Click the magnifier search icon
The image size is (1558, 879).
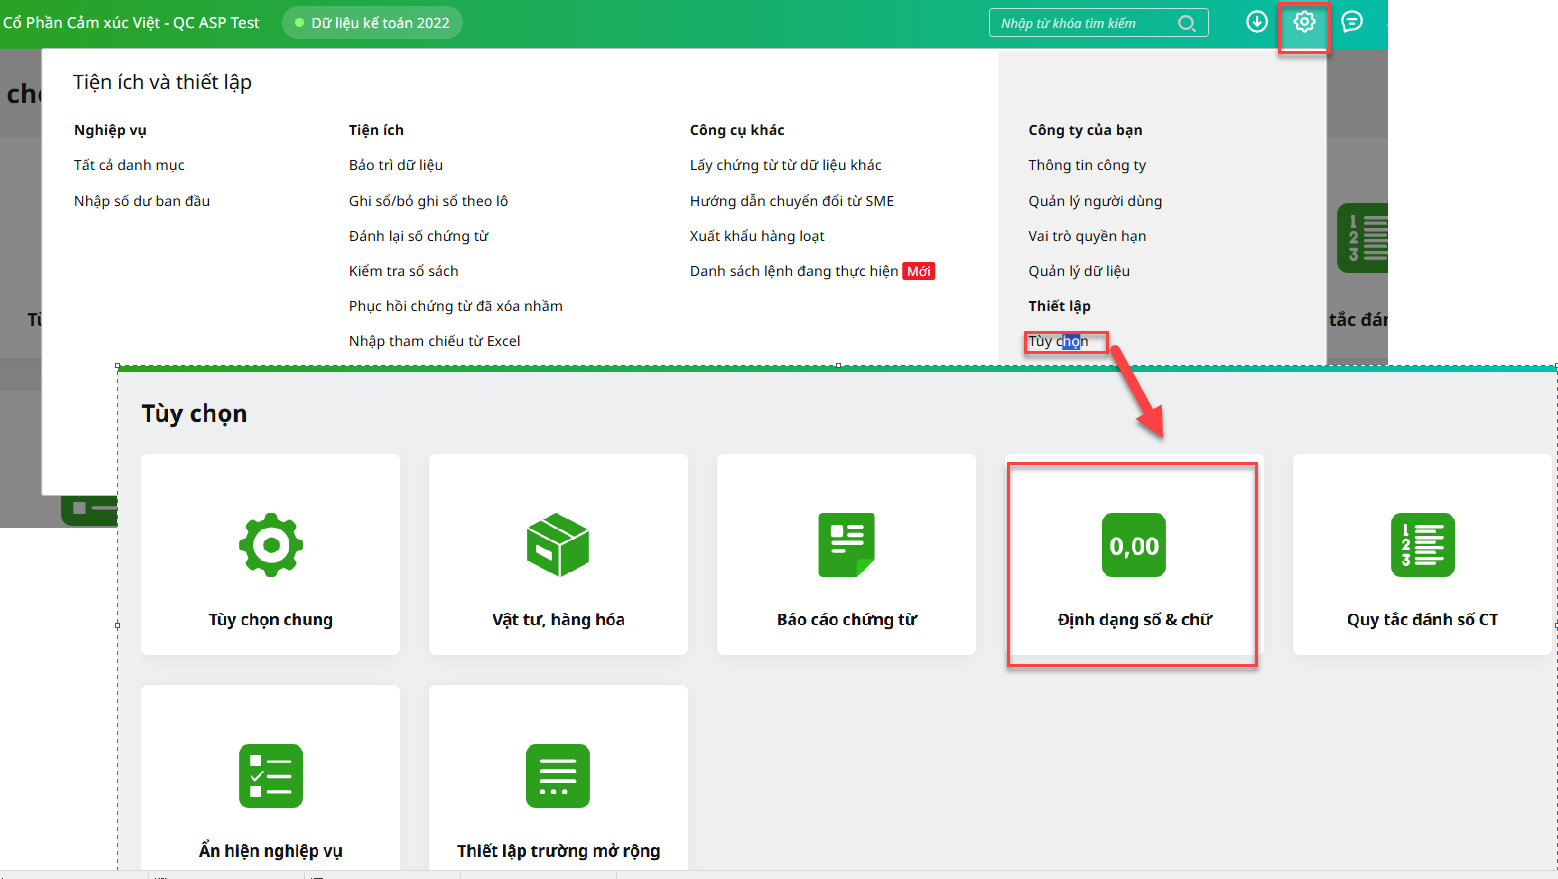[1187, 23]
